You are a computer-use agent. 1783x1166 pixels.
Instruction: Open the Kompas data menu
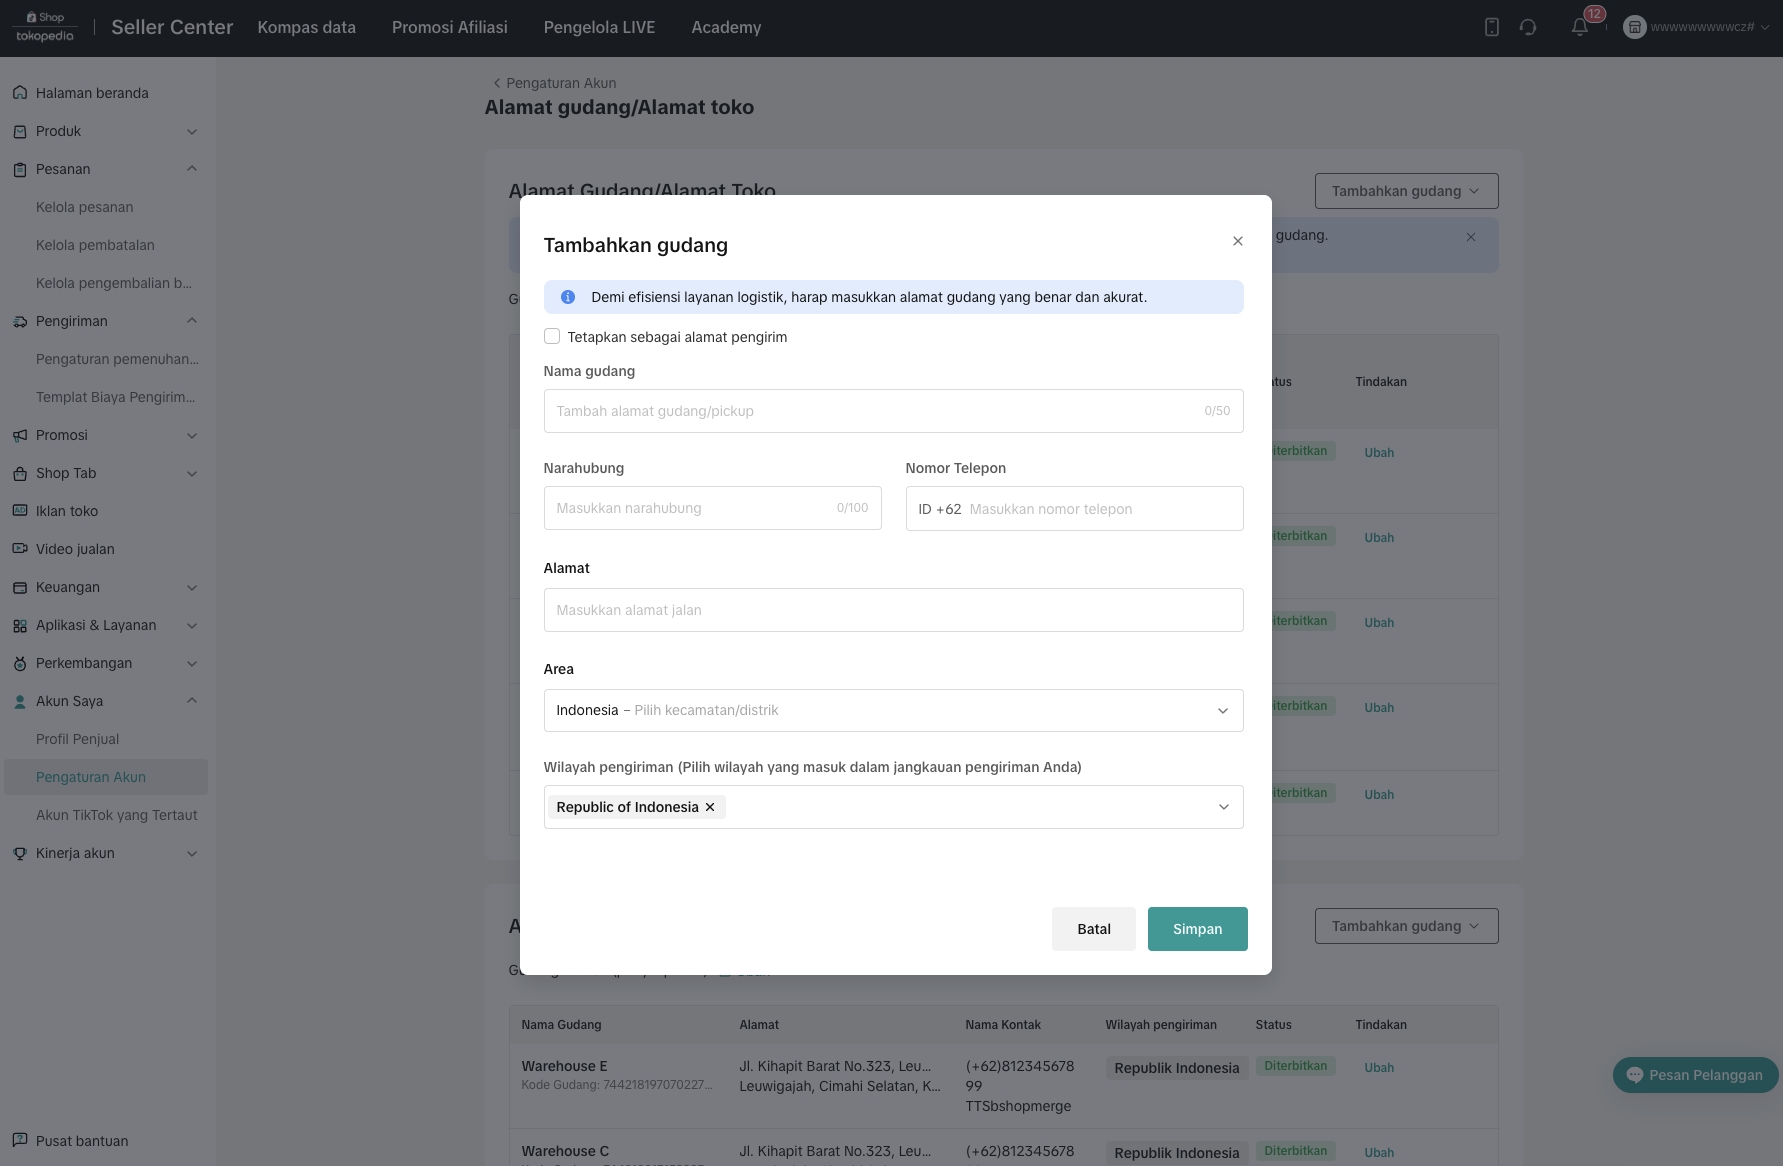tap(306, 28)
